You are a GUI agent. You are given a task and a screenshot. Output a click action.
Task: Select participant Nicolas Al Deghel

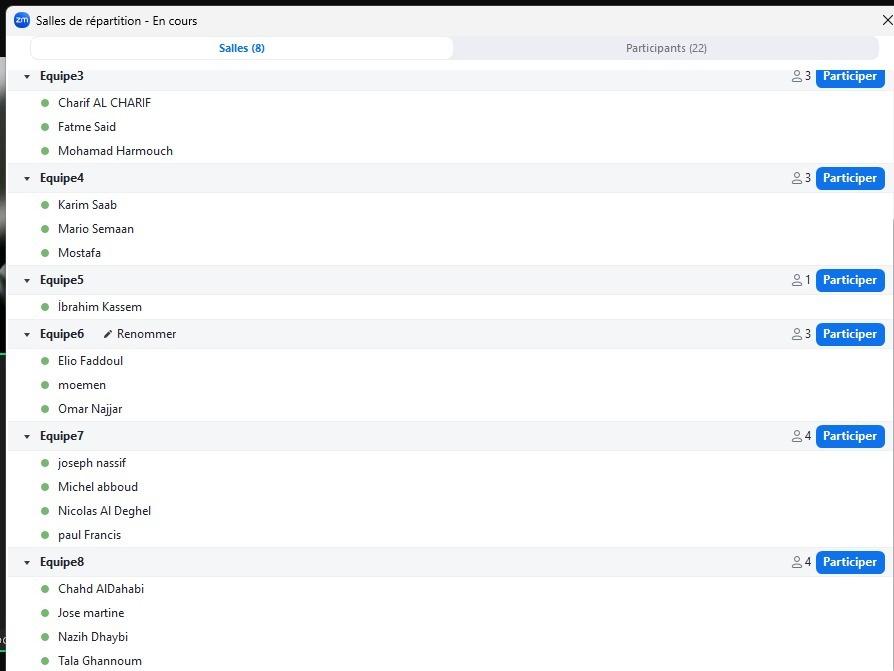coord(104,511)
